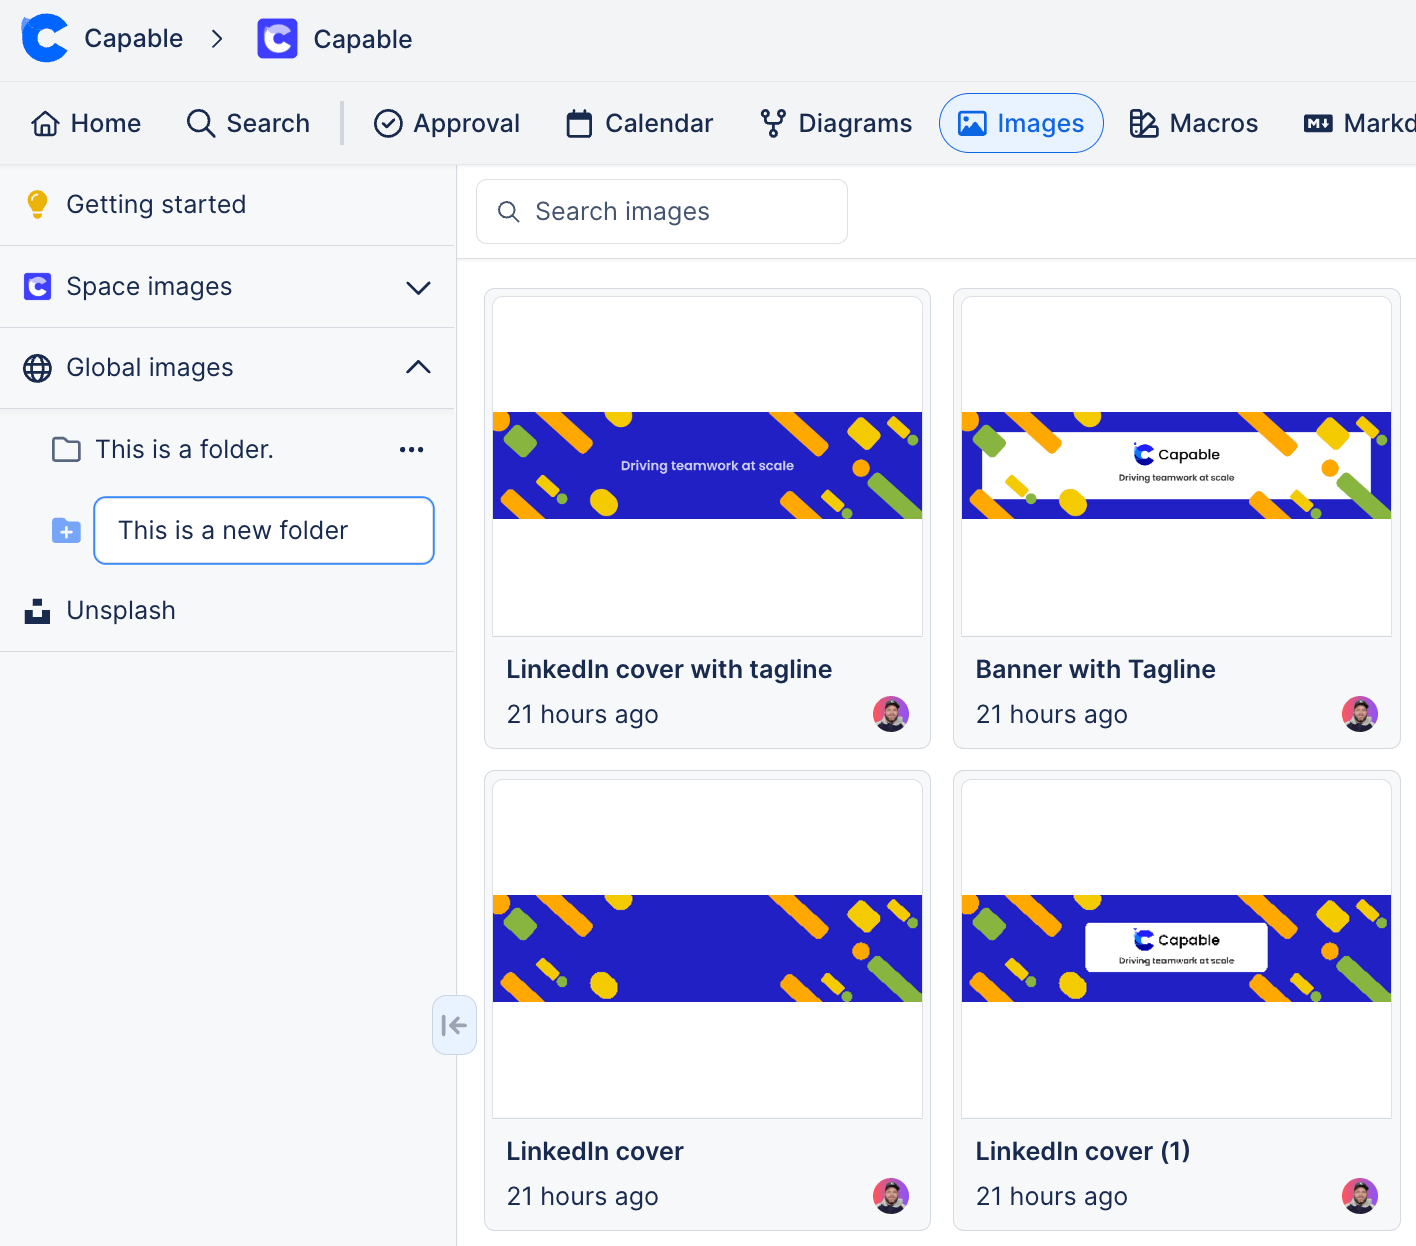
Task: Open the Approval tab
Action: (446, 123)
